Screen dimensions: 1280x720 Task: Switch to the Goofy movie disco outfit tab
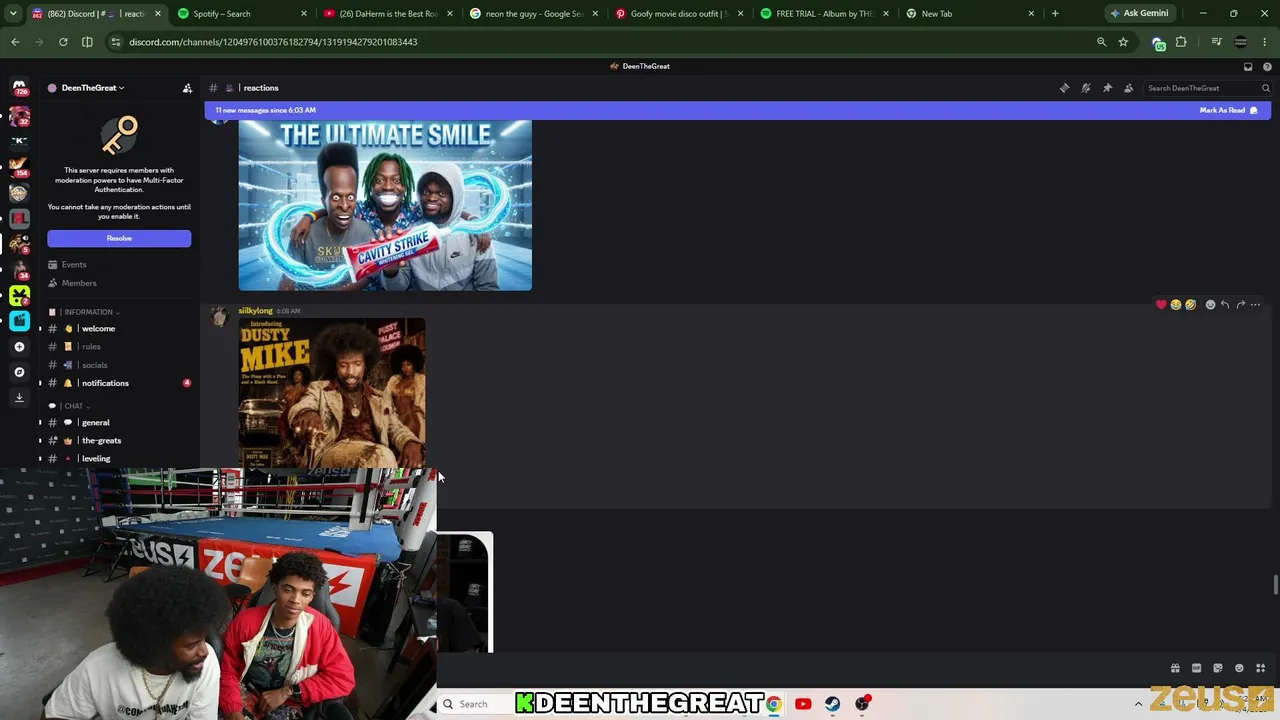pos(680,14)
